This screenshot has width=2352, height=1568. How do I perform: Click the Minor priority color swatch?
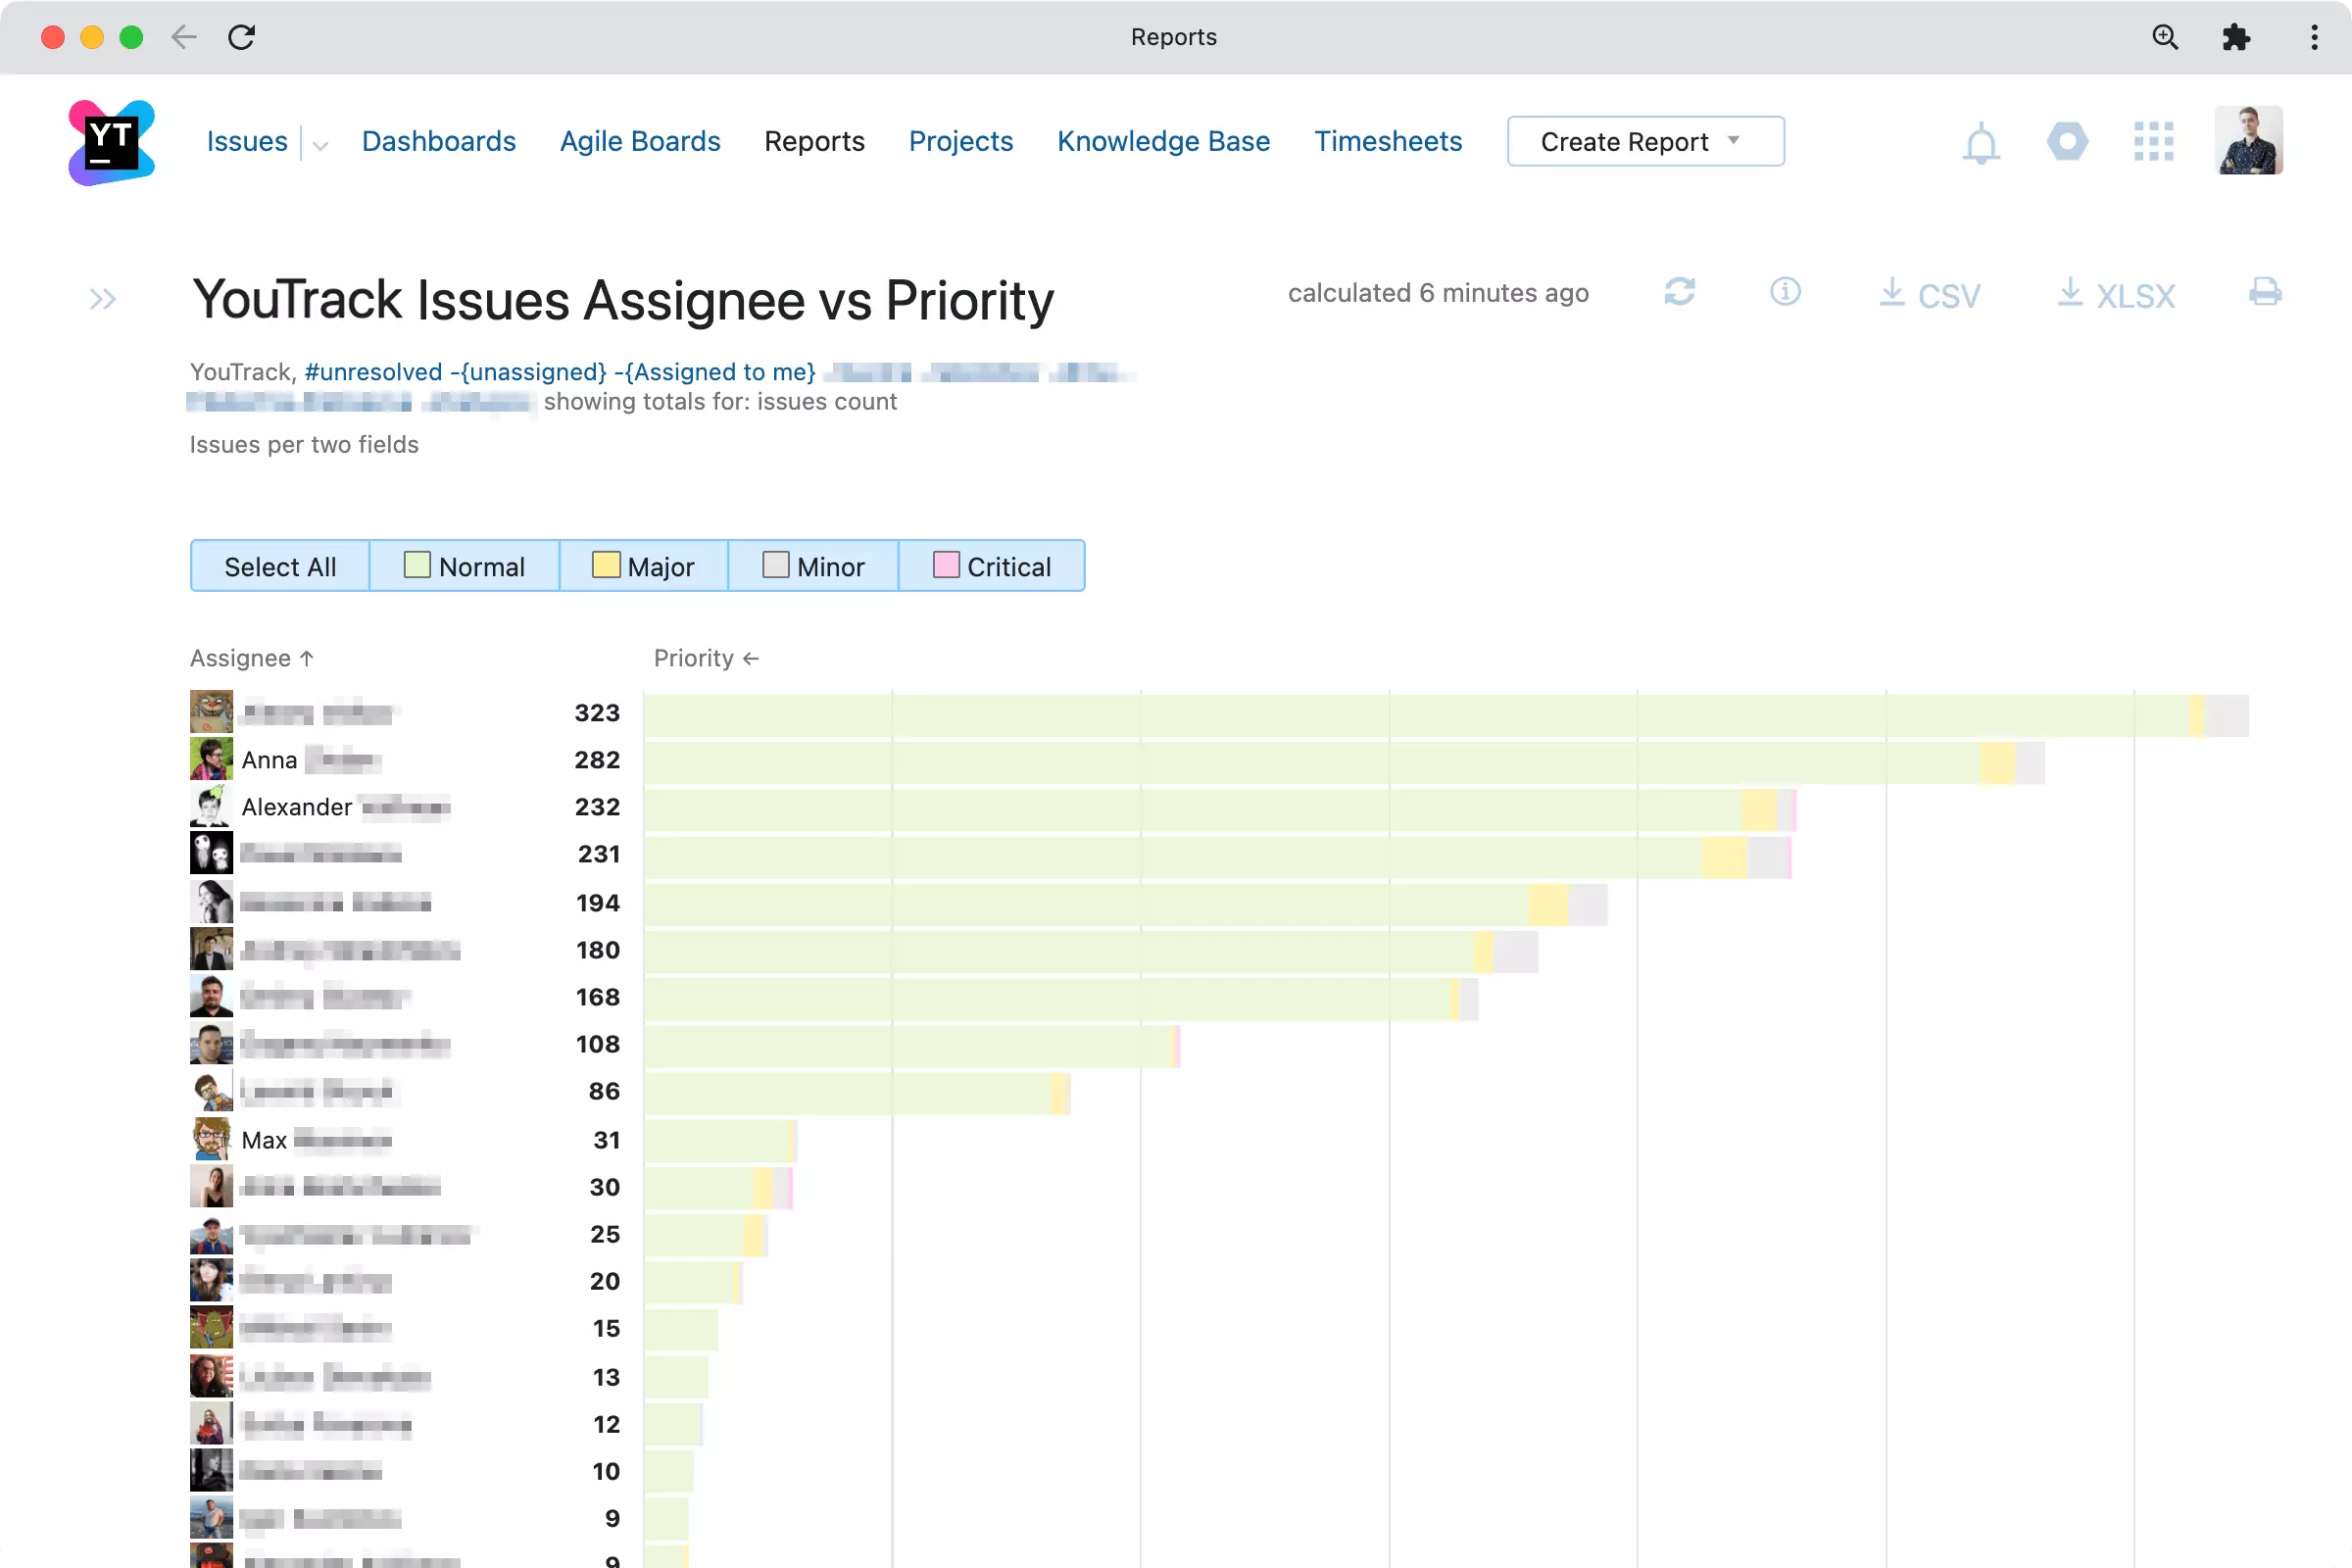coord(775,565)
